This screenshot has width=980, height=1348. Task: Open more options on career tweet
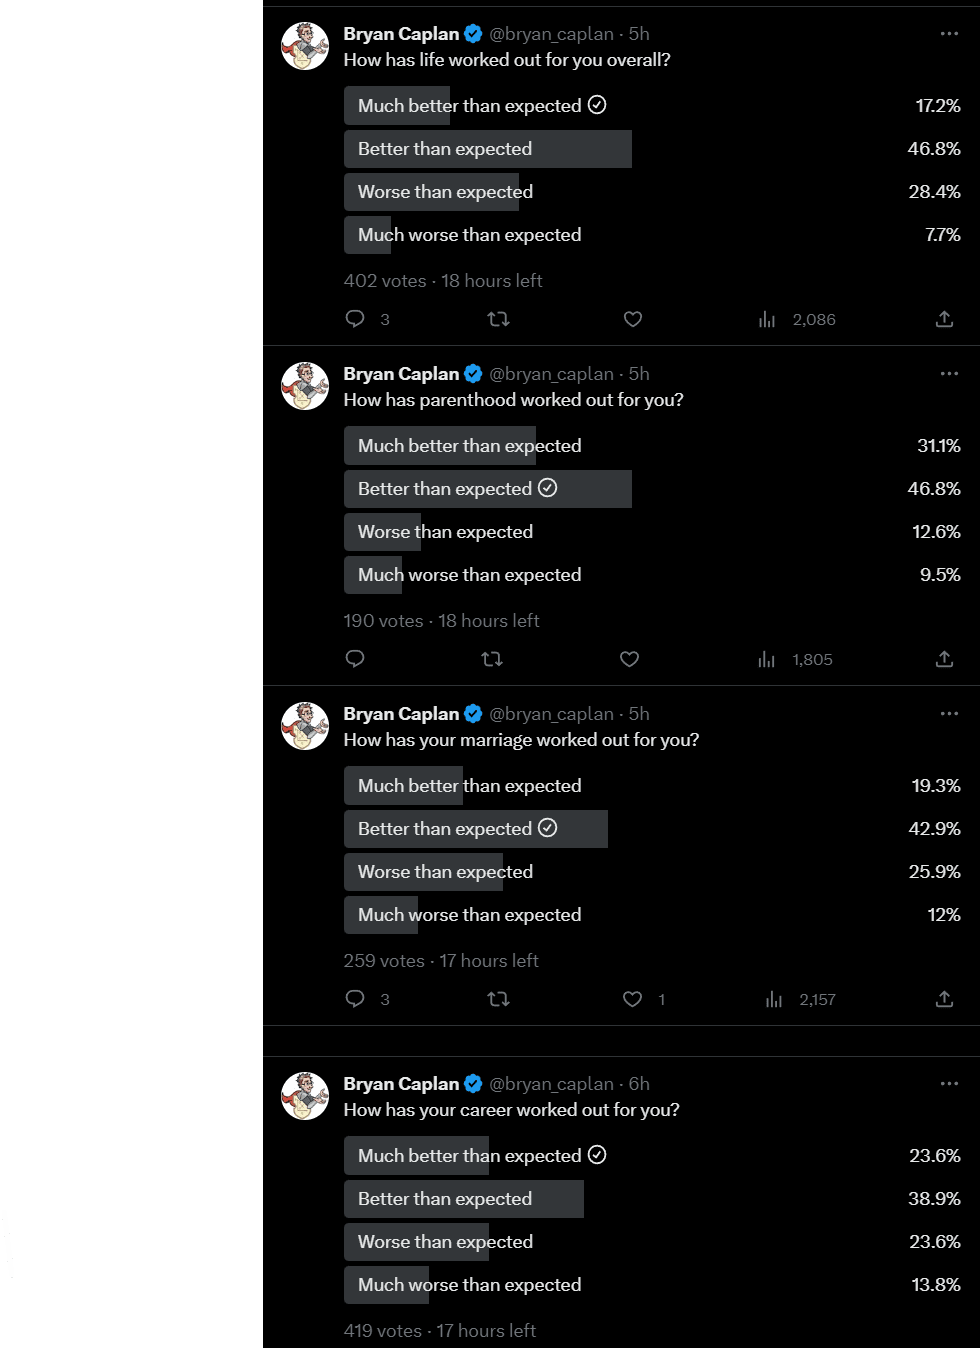point(949,1084)
